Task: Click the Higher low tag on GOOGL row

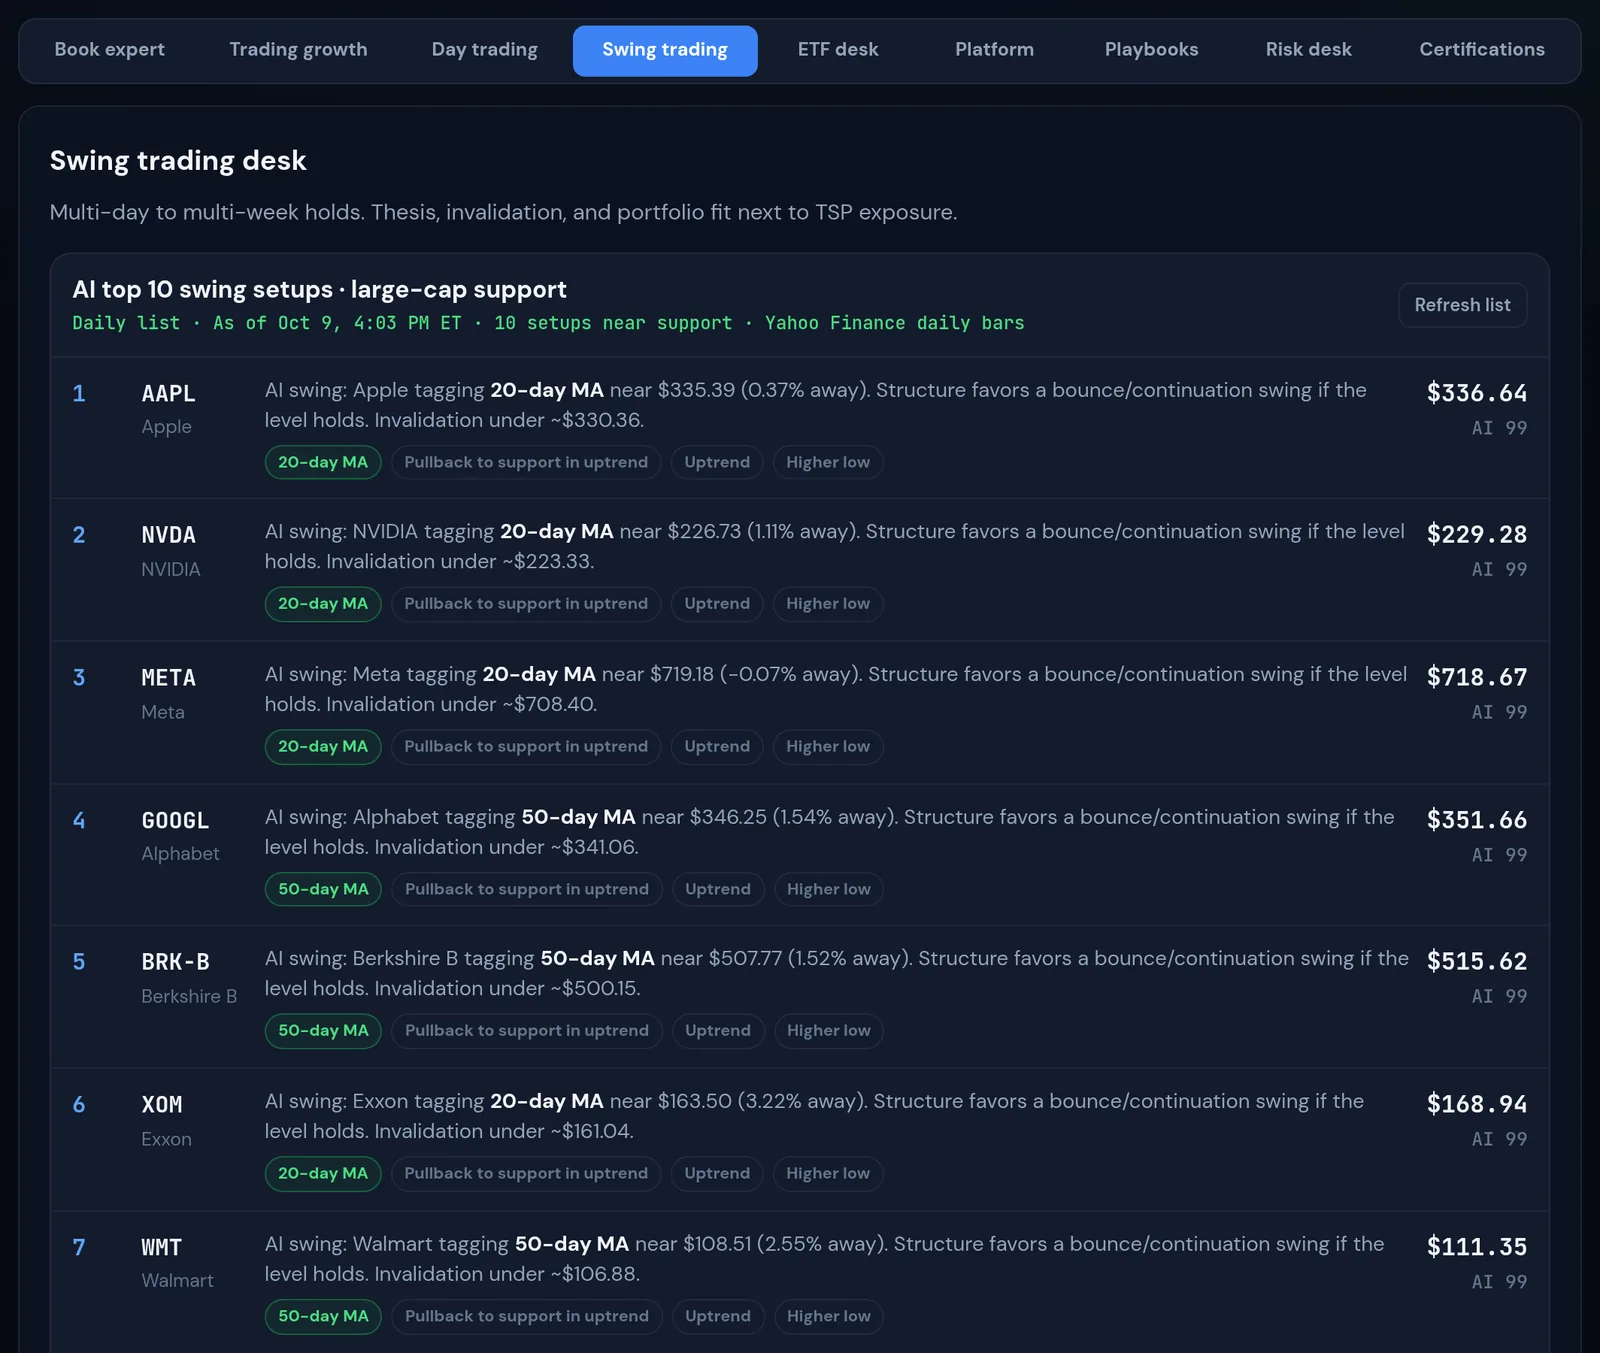Action: coord(829,889)
